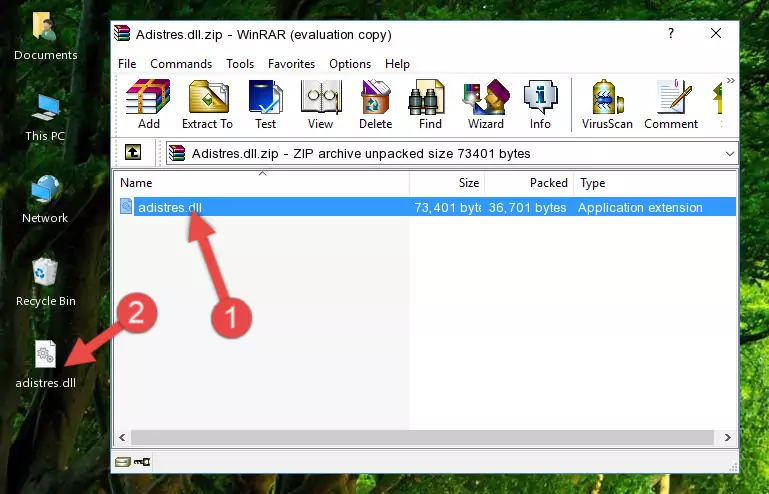Screen dimensions: 769x494
Task: Click the Delete toolbar icon
Action: [376, 104]
